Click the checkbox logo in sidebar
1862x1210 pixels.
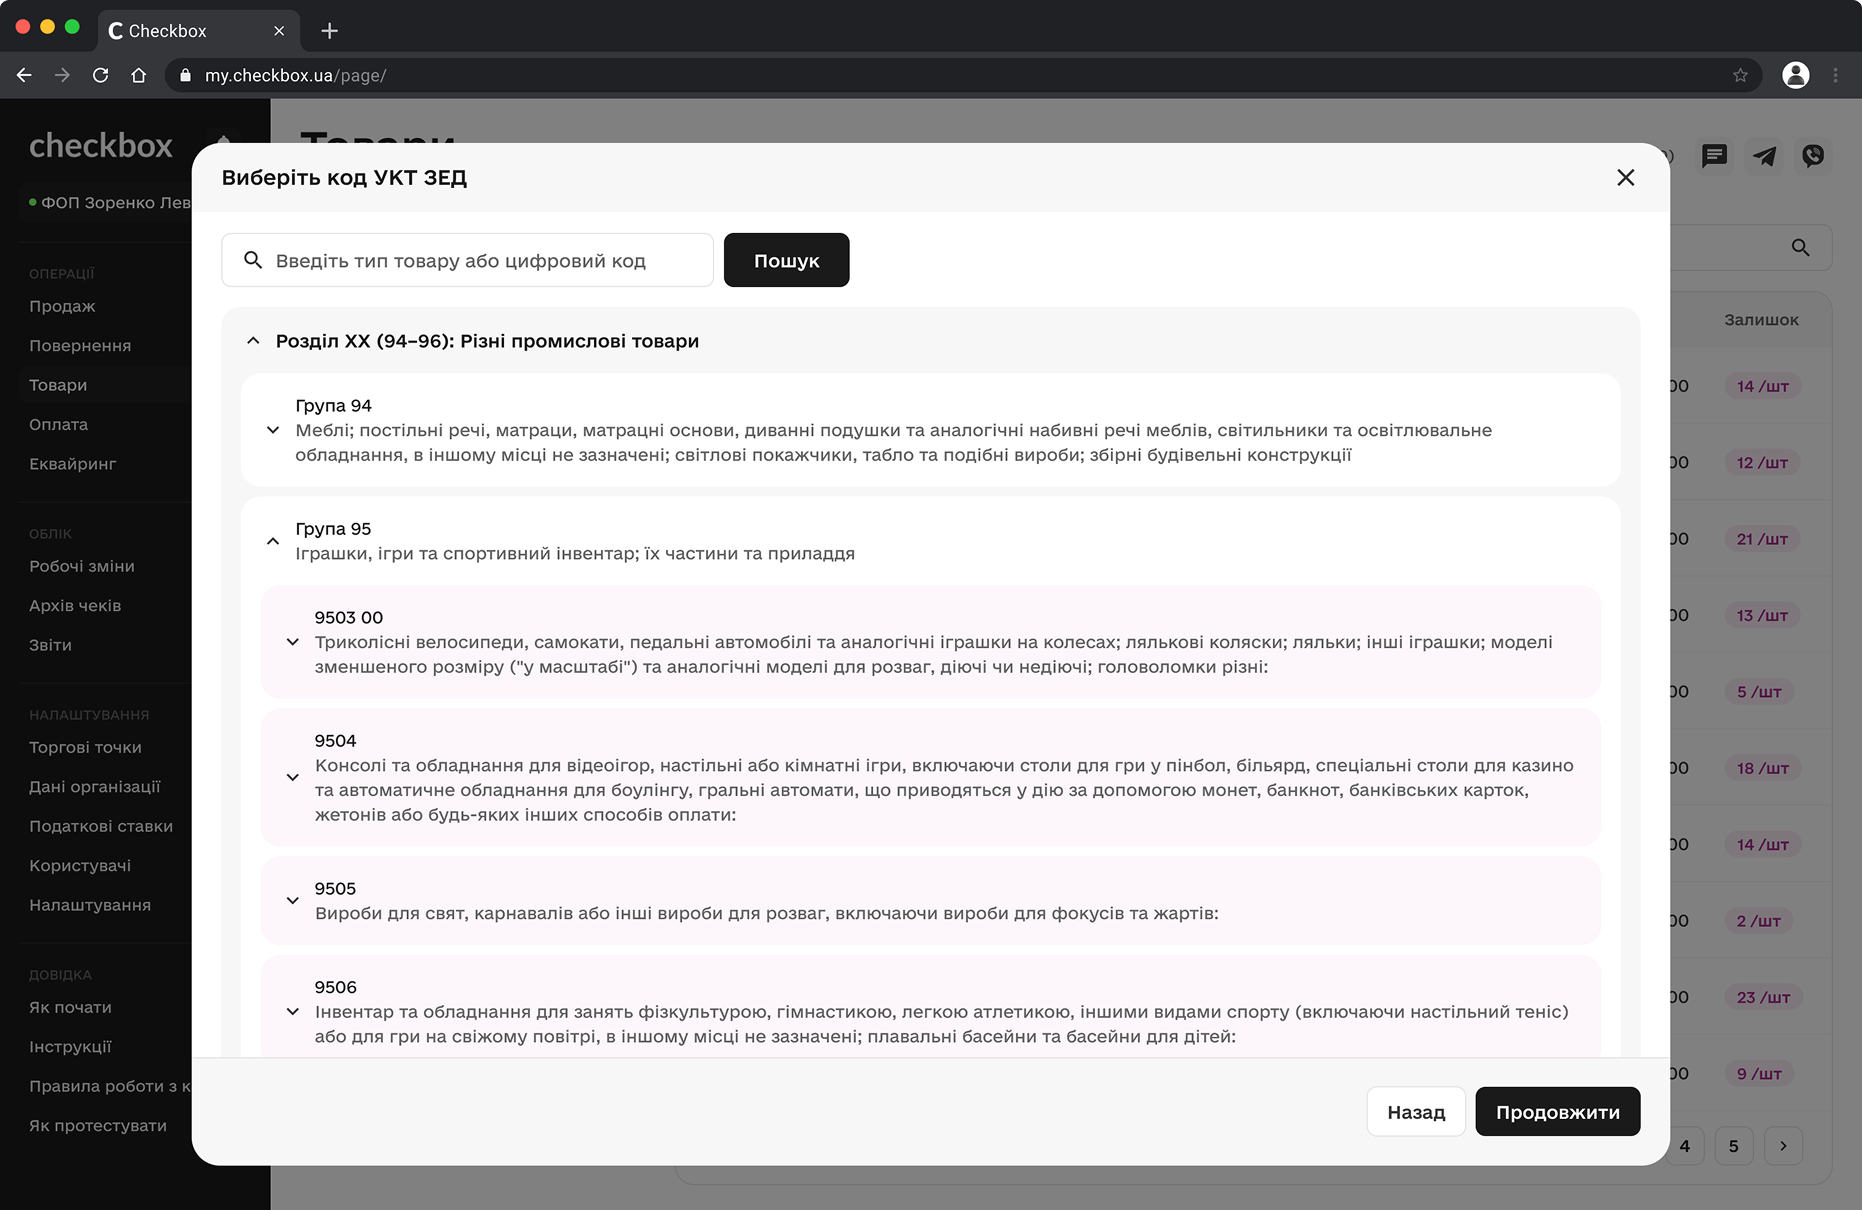tap(101, 146)
